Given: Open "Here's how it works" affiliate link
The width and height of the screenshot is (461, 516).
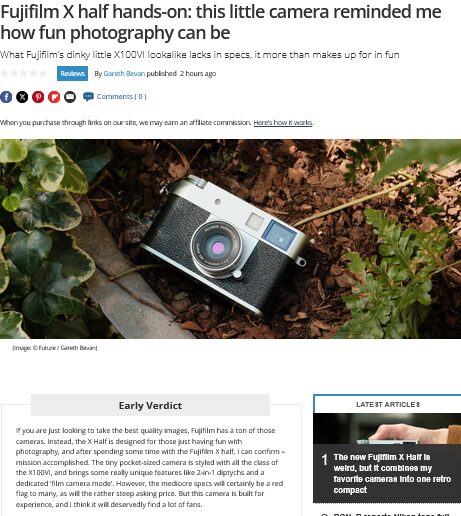Looking at the screenshot, I should [x=283, y=123].
